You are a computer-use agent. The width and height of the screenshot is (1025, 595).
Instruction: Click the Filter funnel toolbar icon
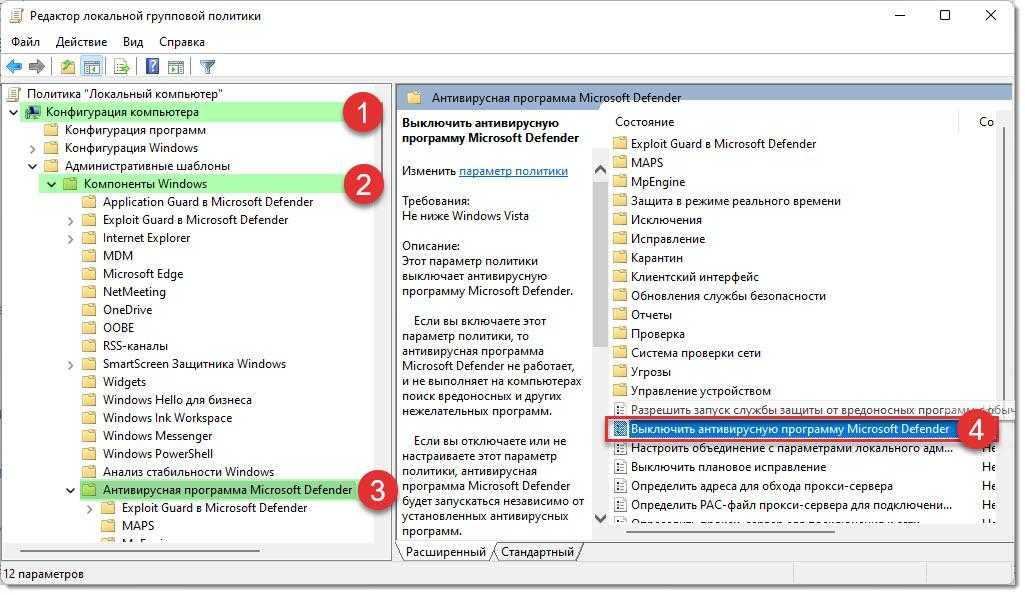(x=207, y=66)
